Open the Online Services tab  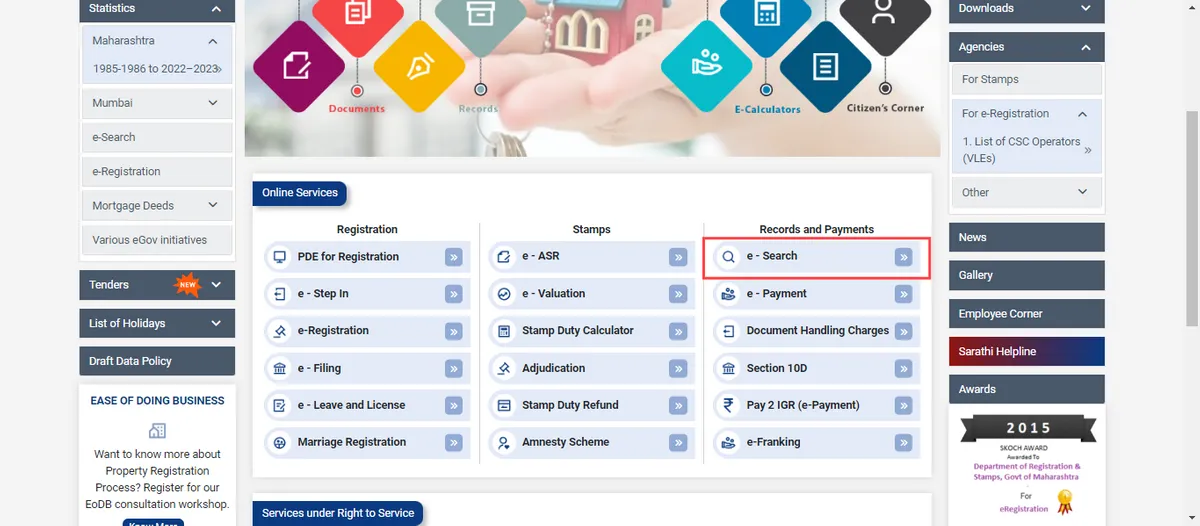[300, 193]
